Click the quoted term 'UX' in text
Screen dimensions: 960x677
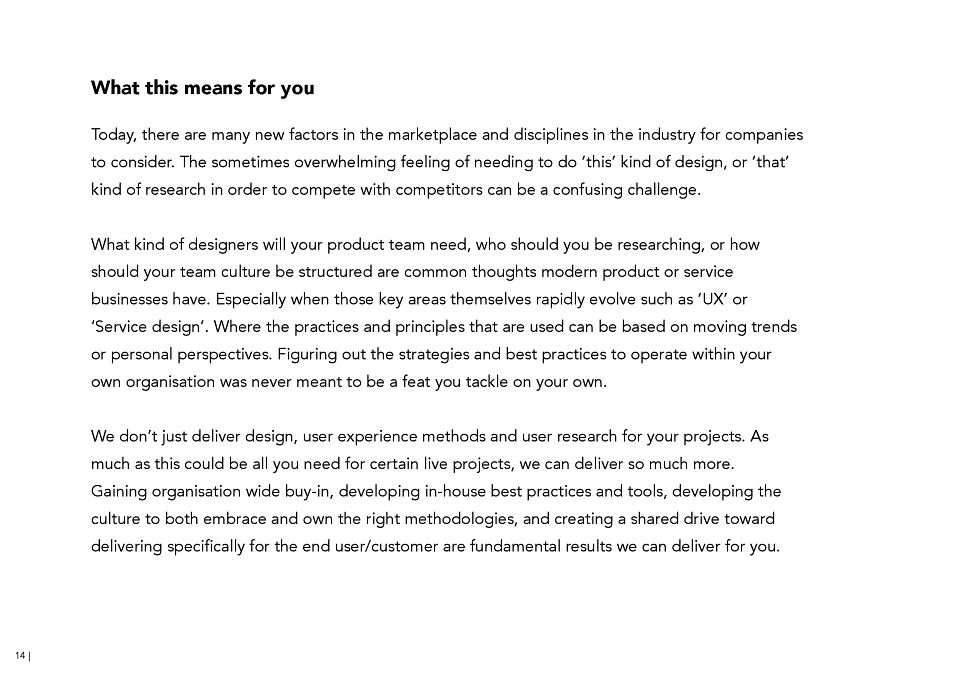pyautogui.click(x=713, y=299)
